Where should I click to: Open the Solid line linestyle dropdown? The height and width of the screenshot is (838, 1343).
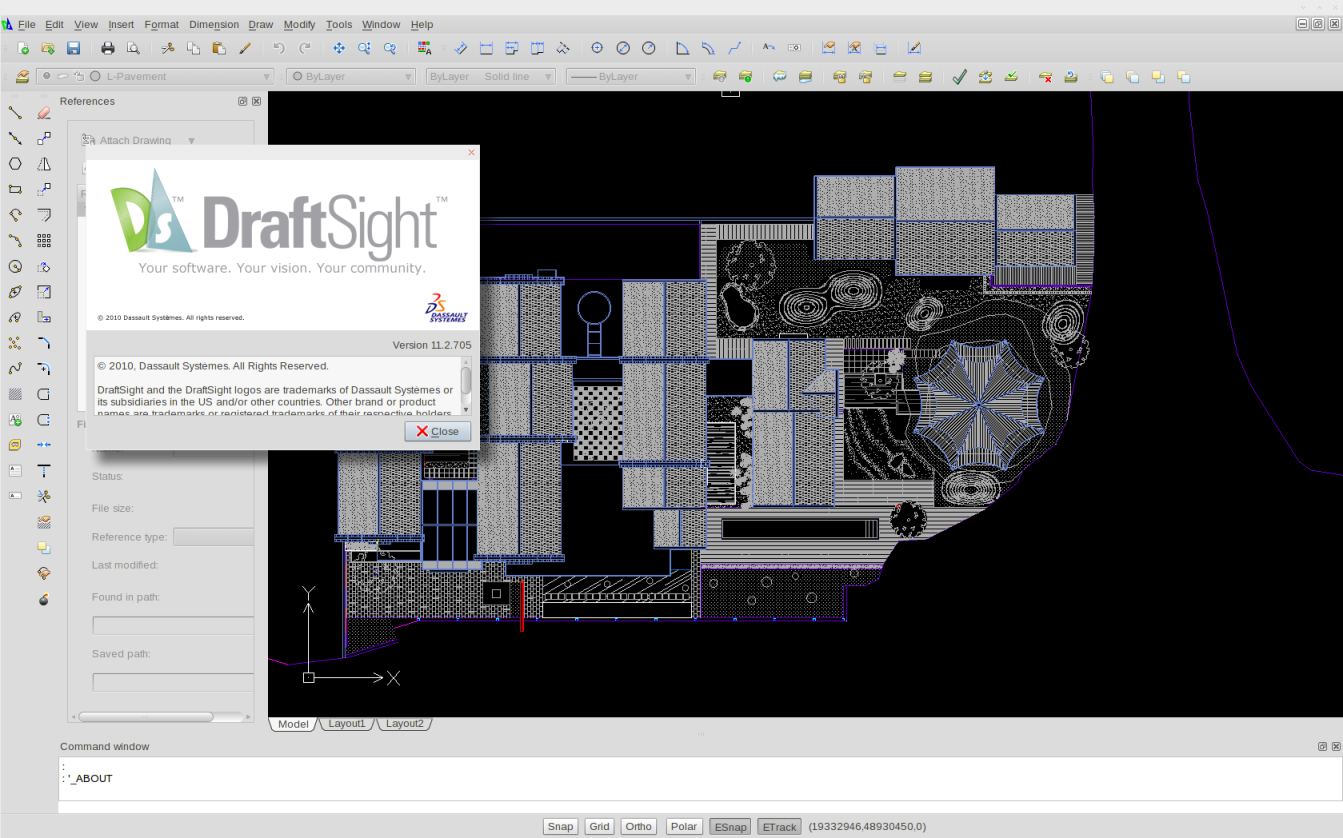[490, 76]
